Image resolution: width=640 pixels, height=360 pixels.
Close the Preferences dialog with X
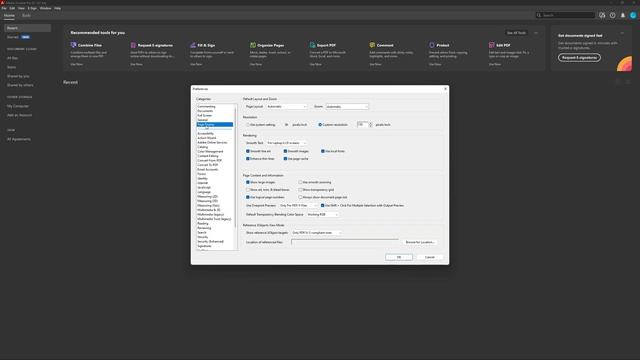click(445, 89)
